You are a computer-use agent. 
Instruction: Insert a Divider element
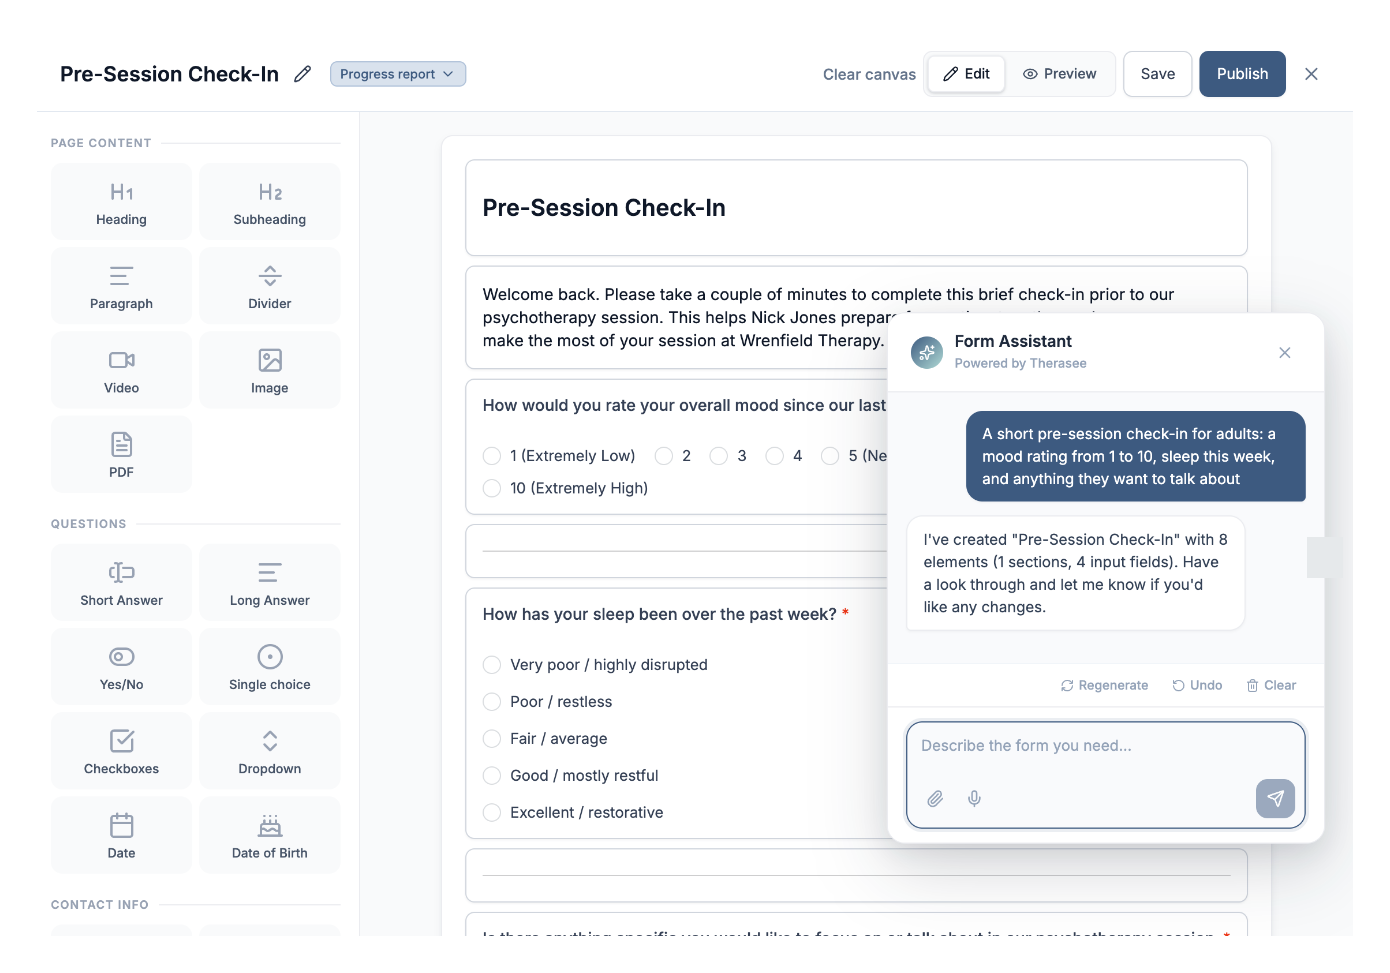coord(270,285)
